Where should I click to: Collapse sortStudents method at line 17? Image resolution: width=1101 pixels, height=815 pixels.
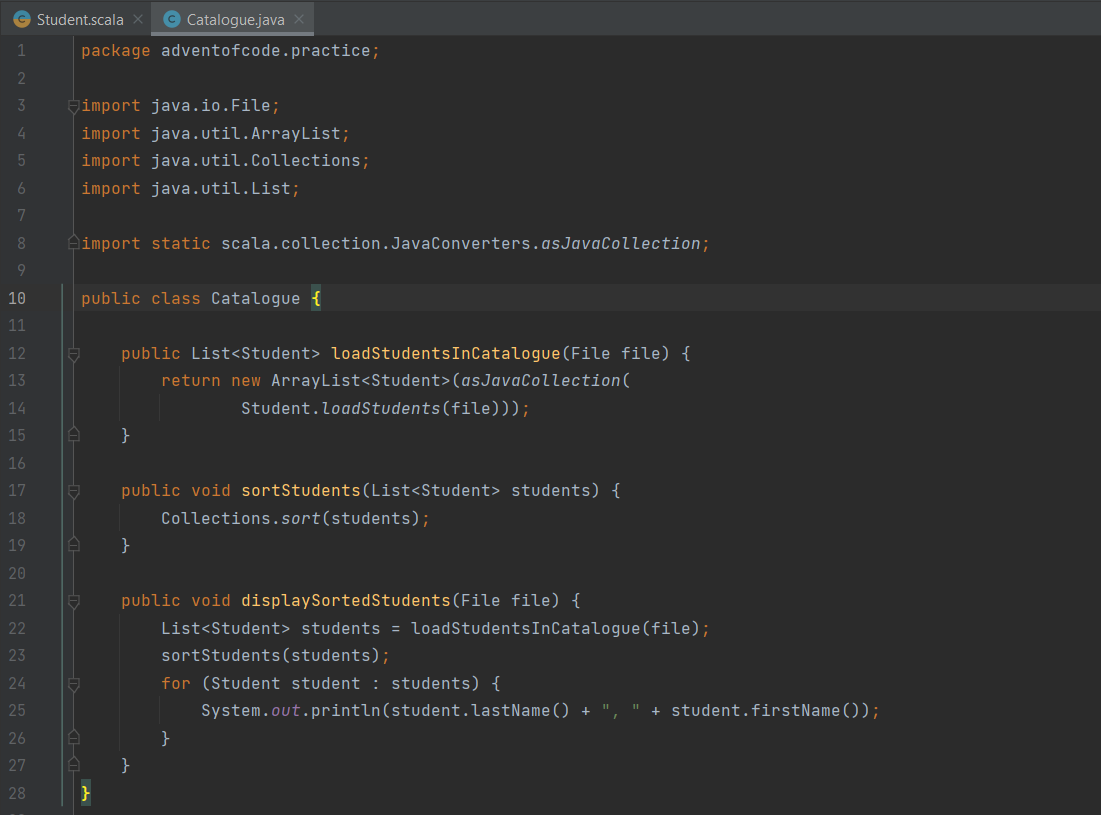pos(74,491)
